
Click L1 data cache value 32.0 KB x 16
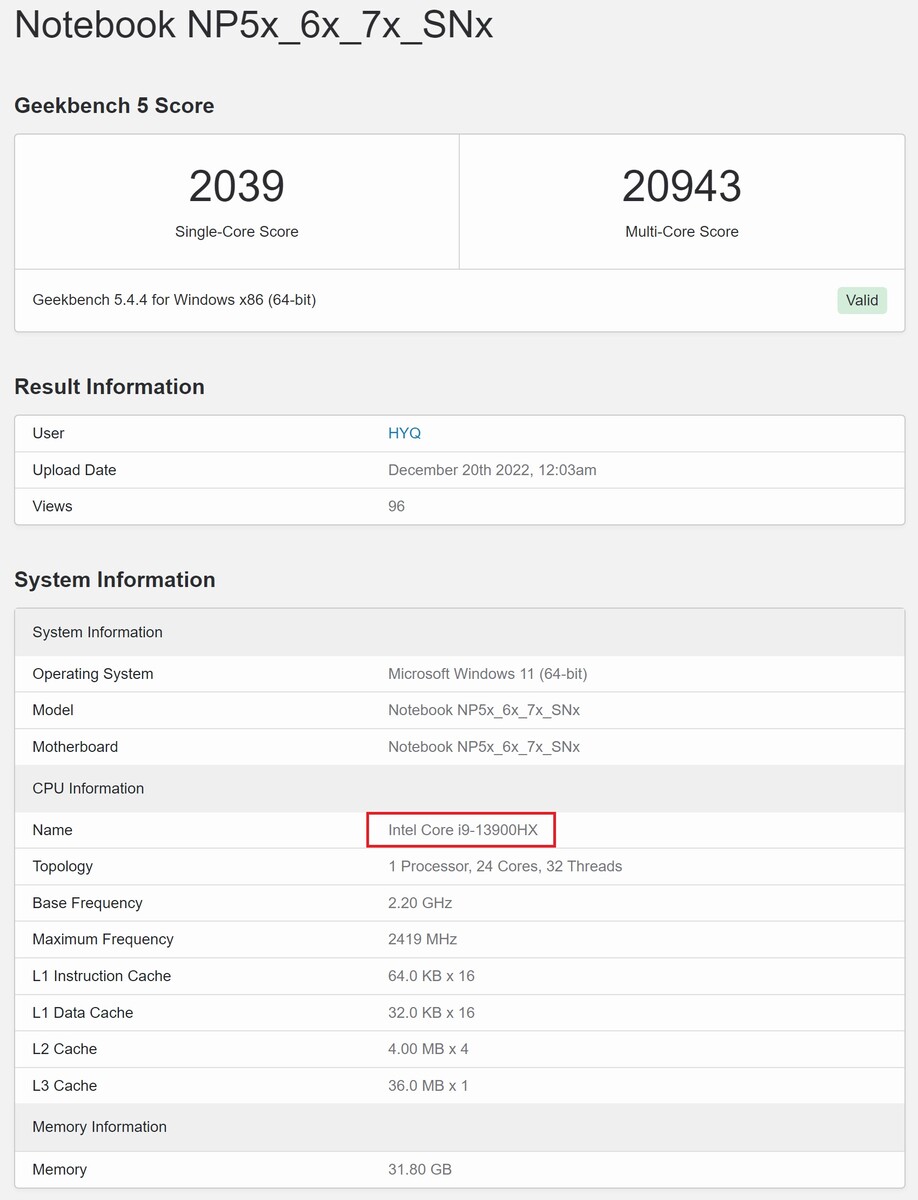(431, 1013)
